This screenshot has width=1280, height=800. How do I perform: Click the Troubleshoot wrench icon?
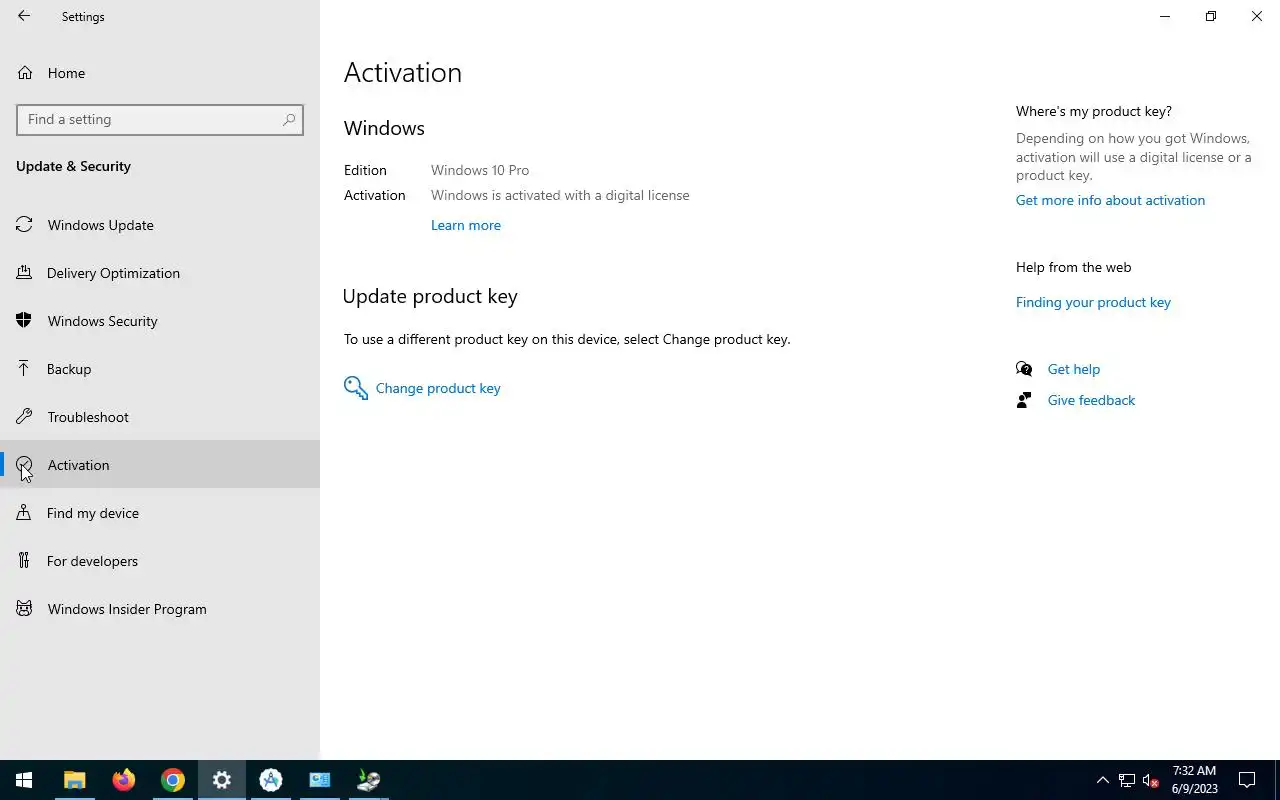[x=24, y=417]
